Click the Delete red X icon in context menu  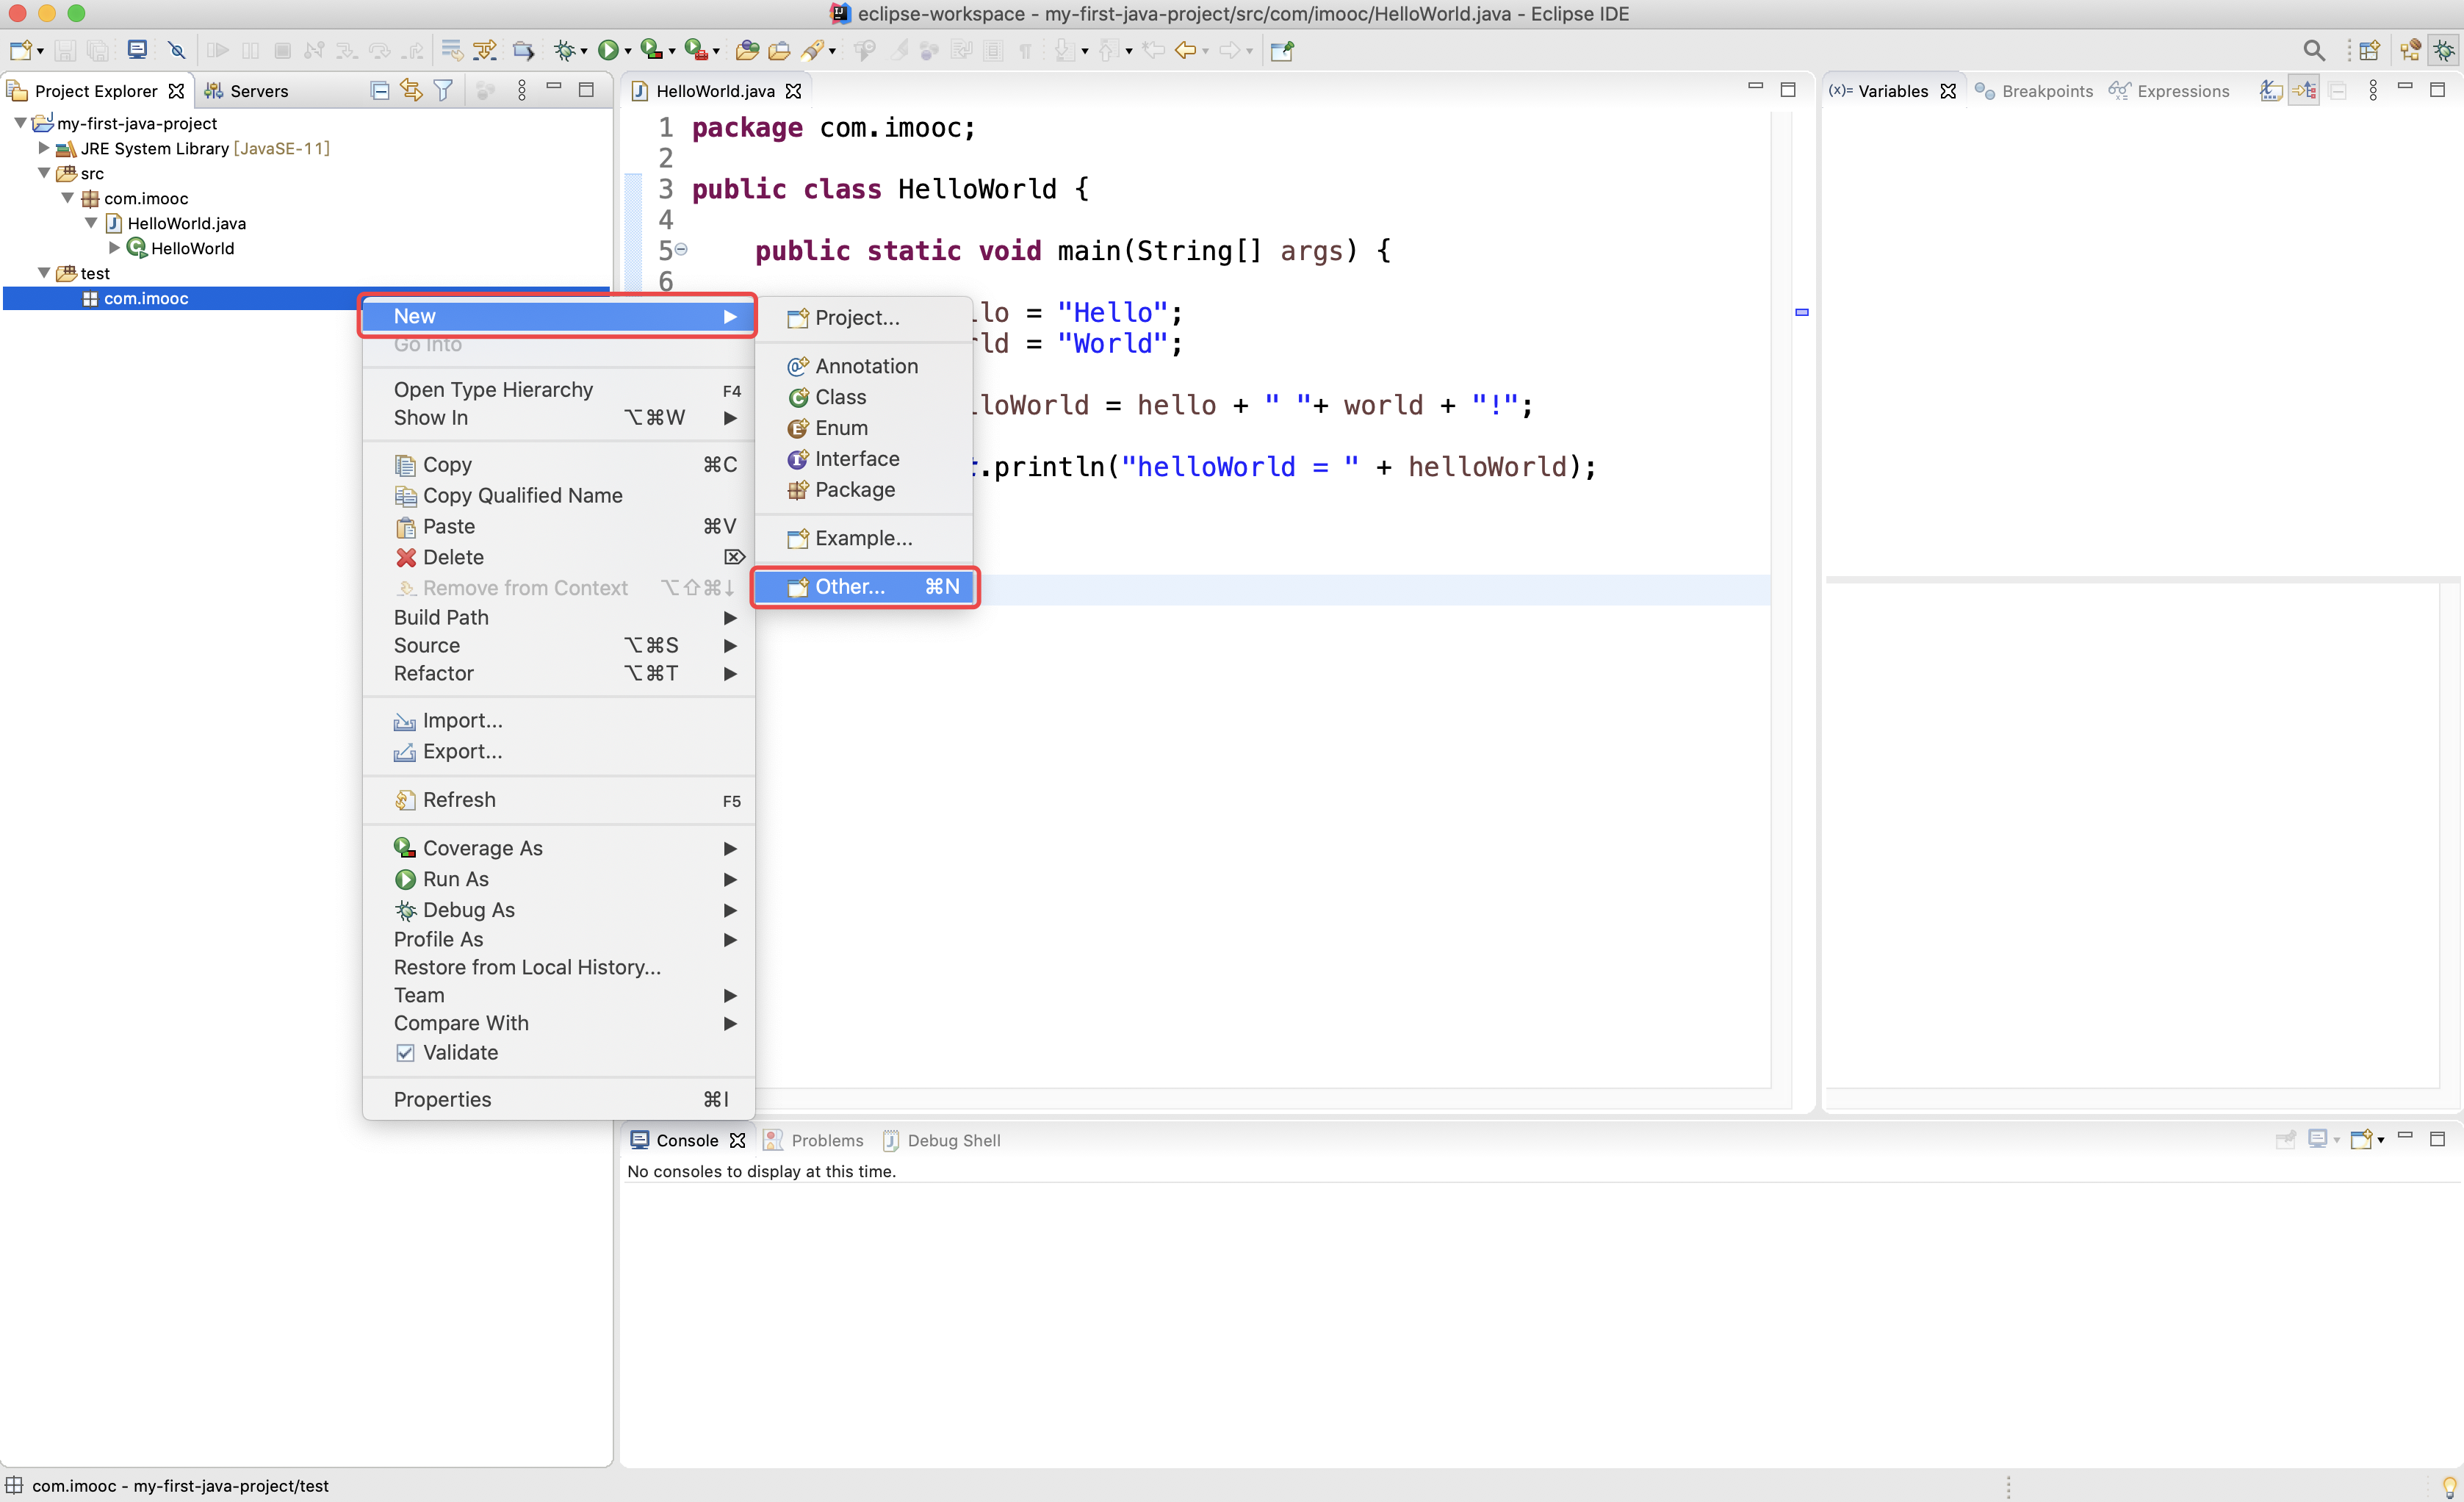tap(405, 557)
